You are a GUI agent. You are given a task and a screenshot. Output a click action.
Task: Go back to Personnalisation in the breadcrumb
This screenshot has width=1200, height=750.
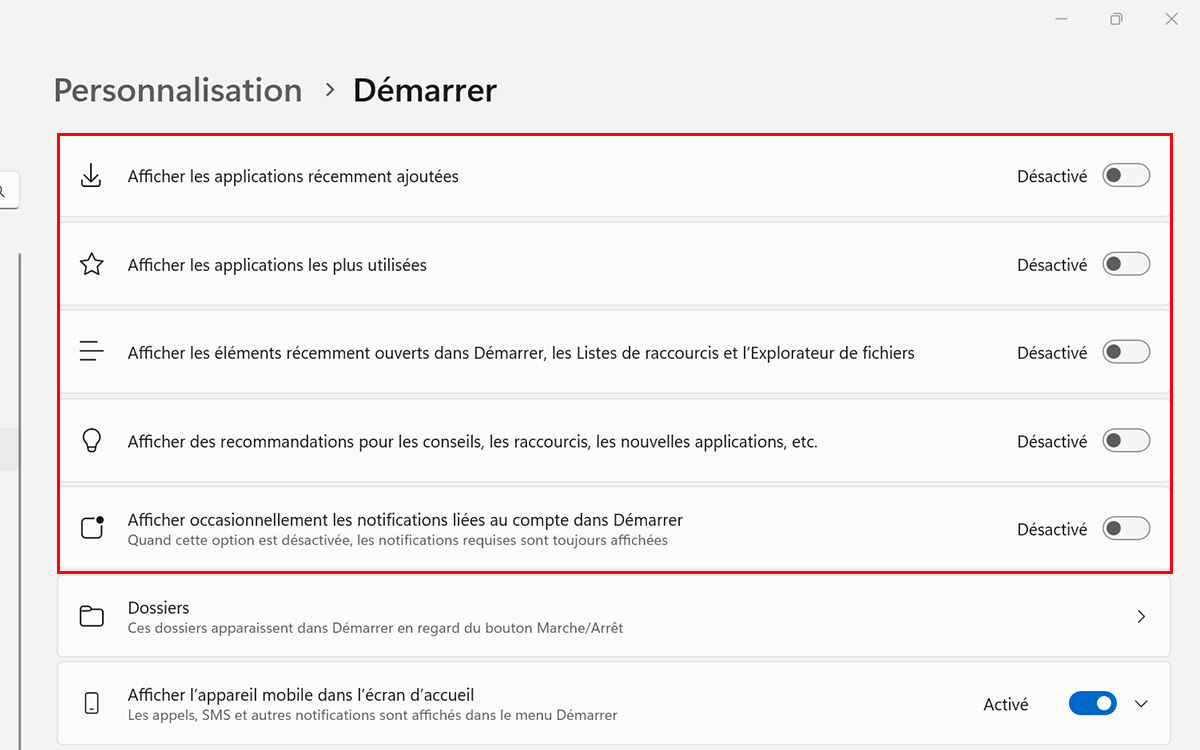point(178,90)
